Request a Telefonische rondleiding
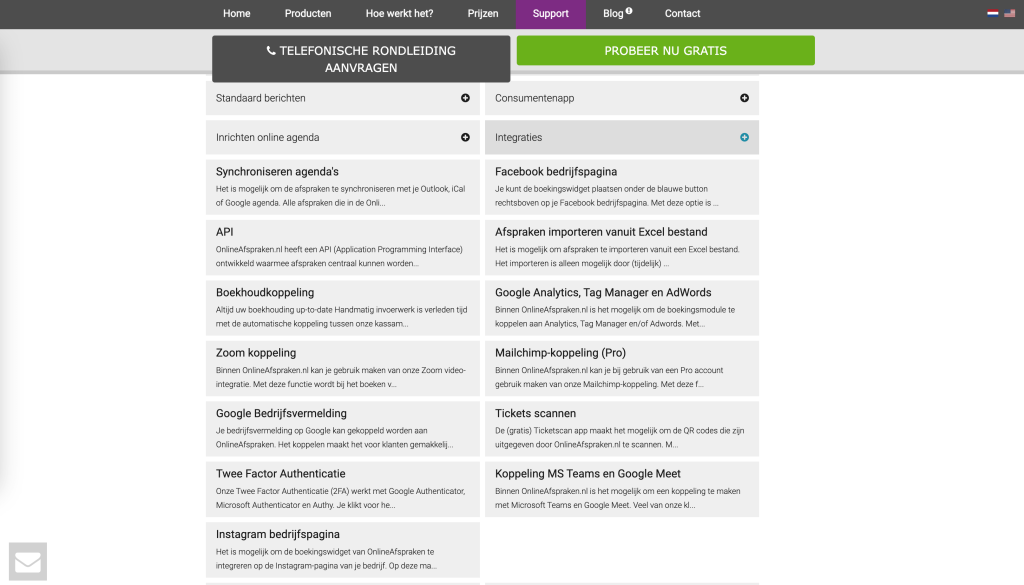Image resolution: width=1024 pixels, height=585 pixels. tap(361, 59)
